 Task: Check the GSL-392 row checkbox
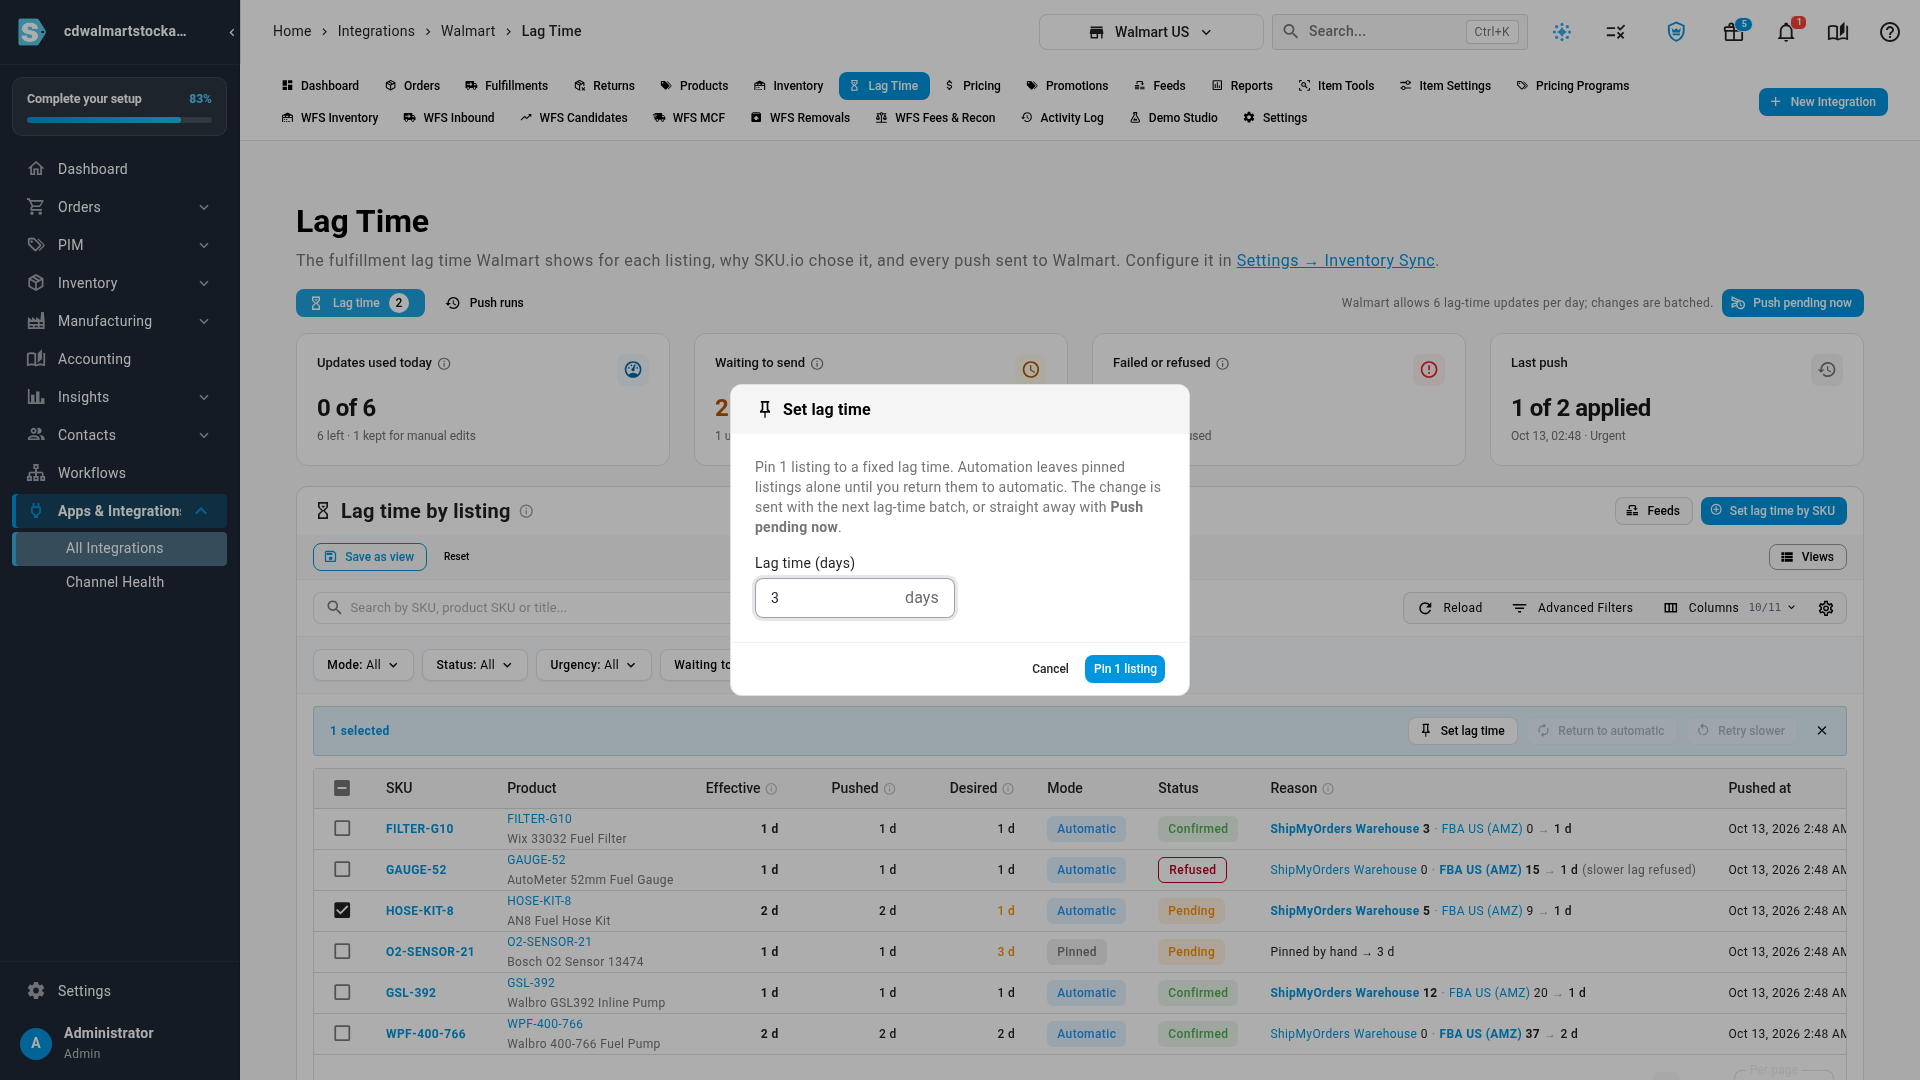tap(342, 993)
